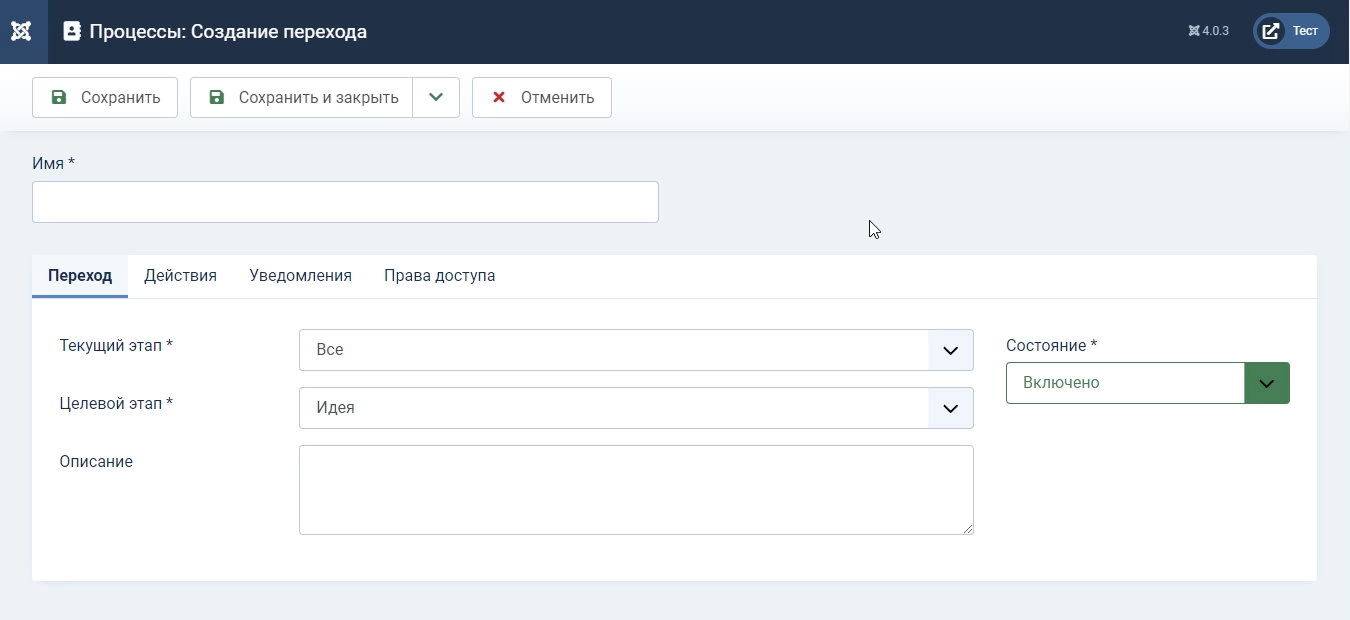This screenshot has width=1350, height=620.
Task: Open the Права доступа tab
Action: (439, 276)
